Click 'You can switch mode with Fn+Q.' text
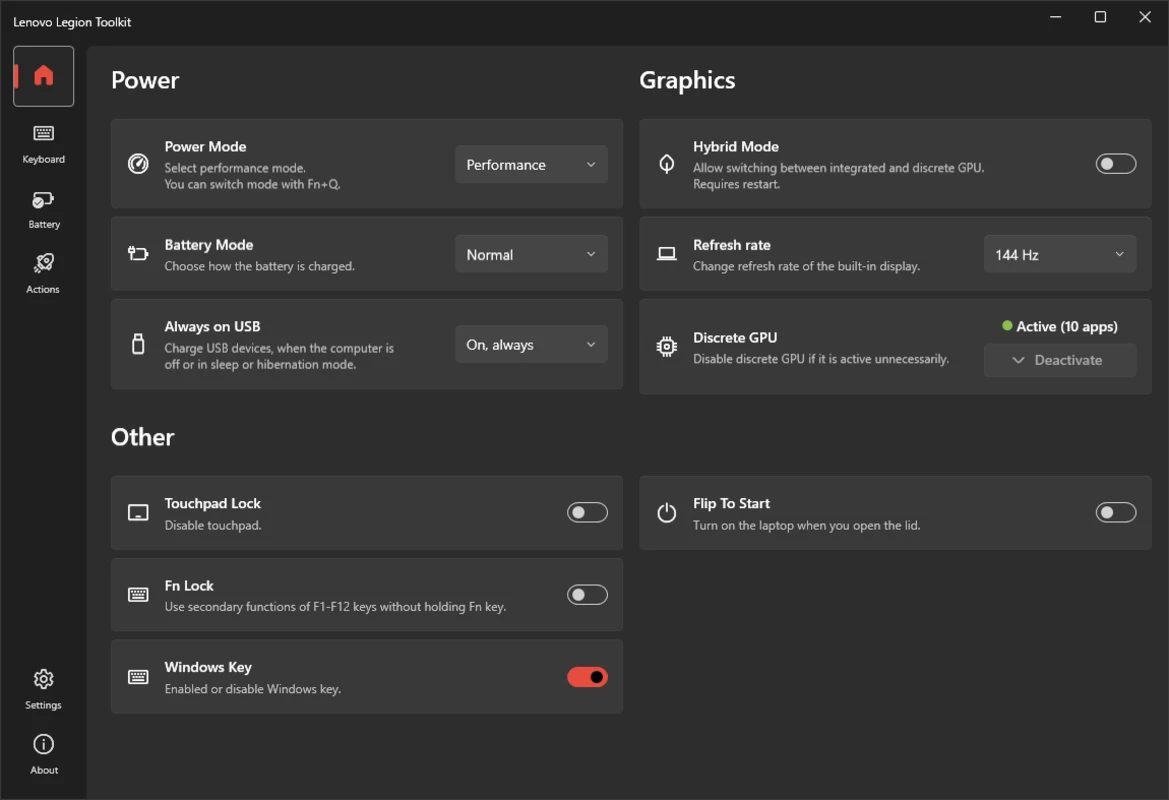This screenshot has height=800, width=1169. (253, 184)
